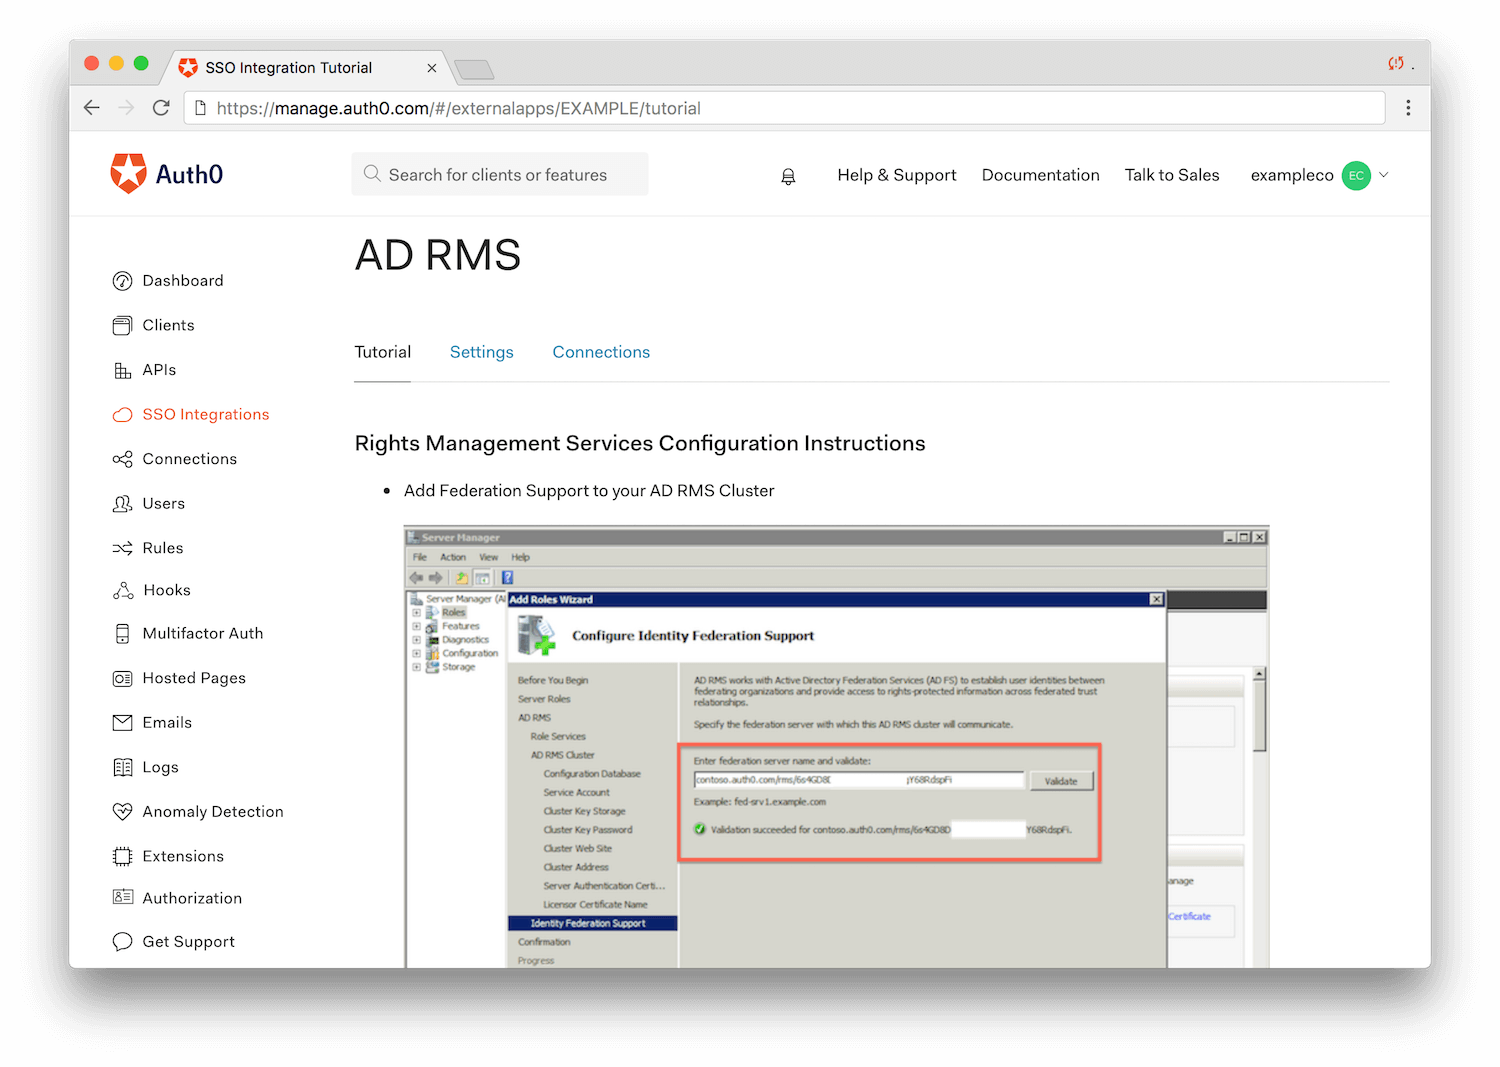The image size is (1500, 1067).
Task: Open the notifications bell icon
Action: [788, 176]
